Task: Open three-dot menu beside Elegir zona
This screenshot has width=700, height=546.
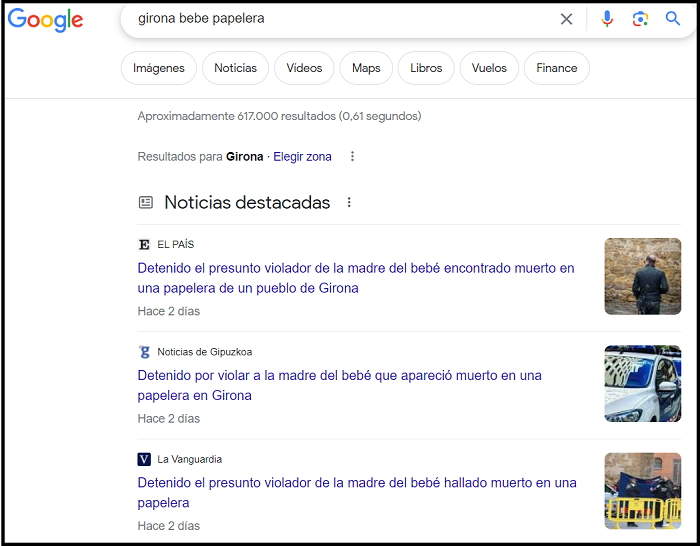Action: [352, 157]
